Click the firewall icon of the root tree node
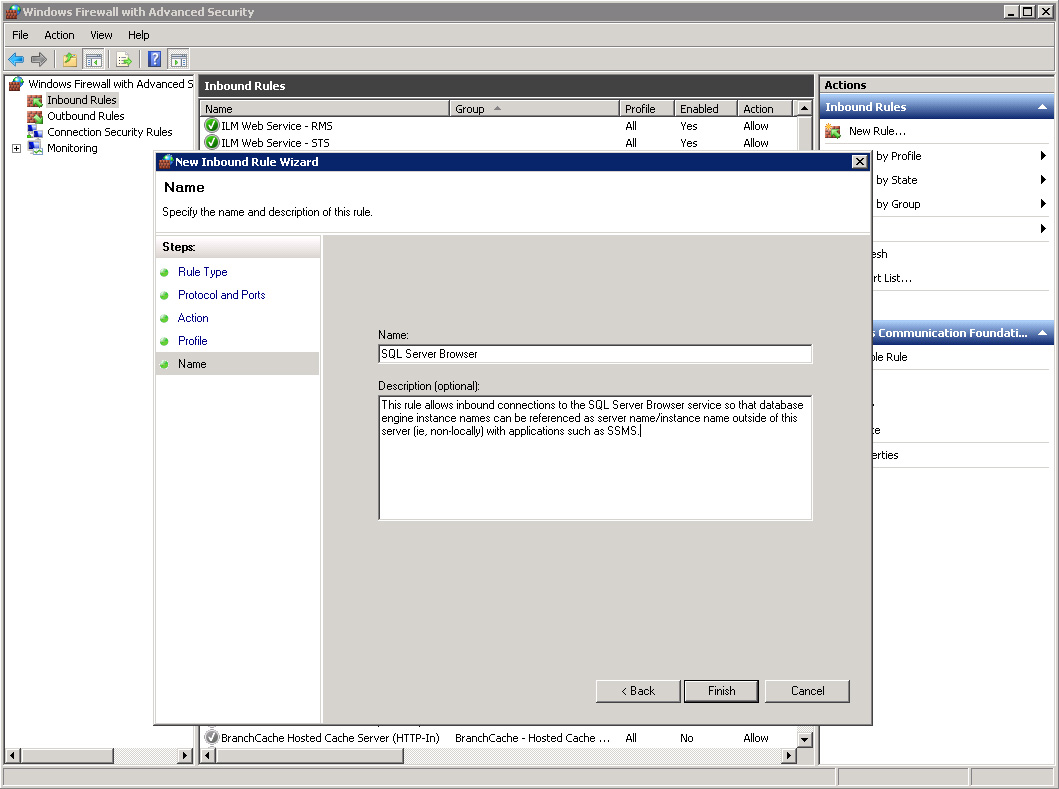 pos(16,84)
